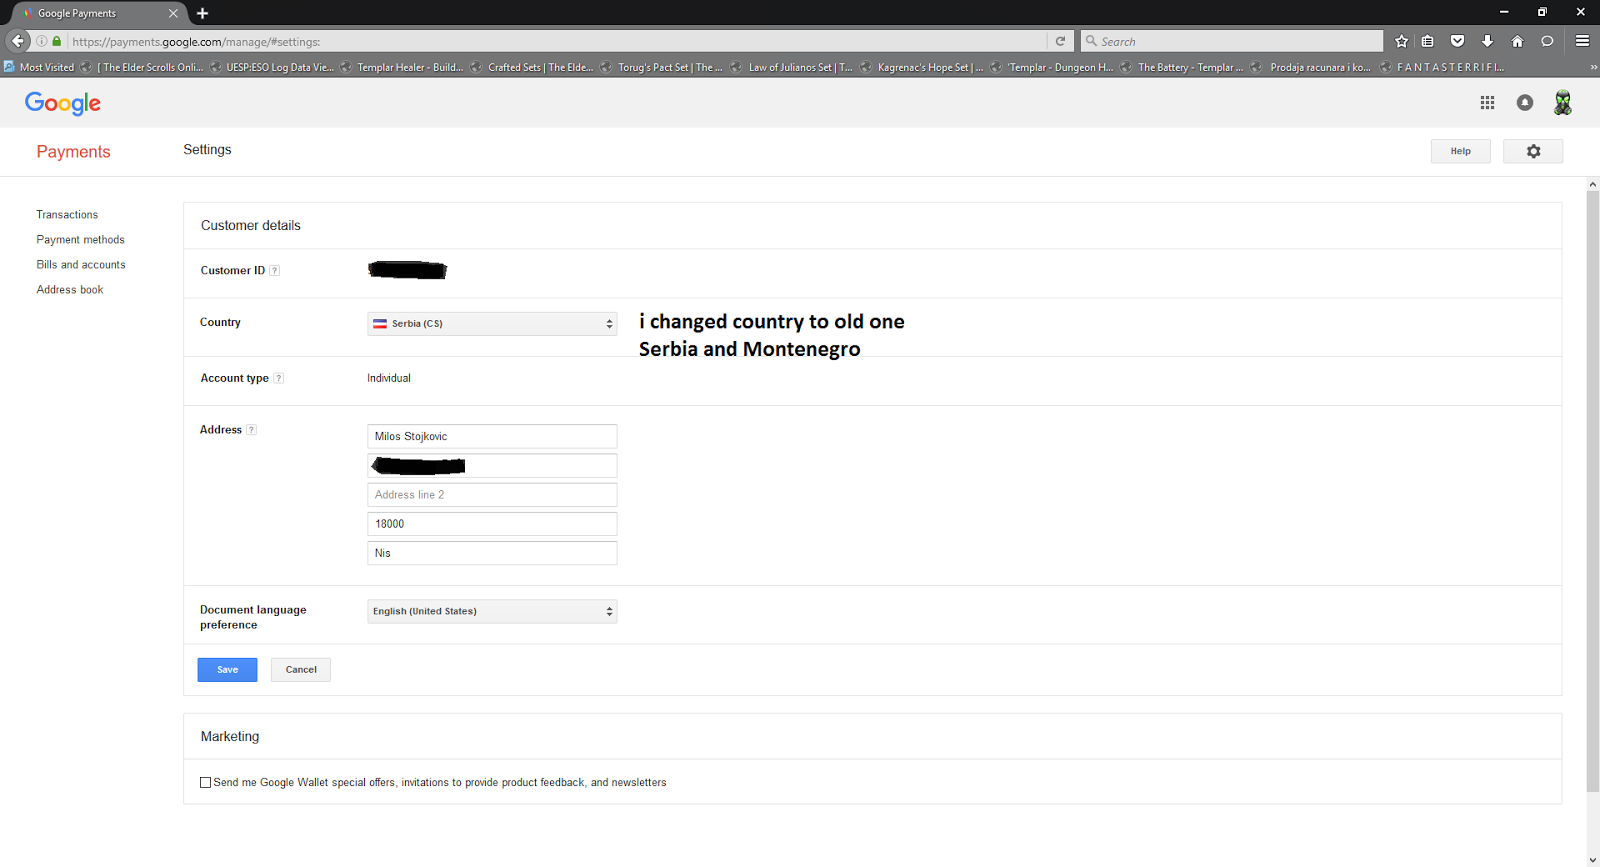
Task: Open the Crafted Sets bookmark
Action: 532,67
